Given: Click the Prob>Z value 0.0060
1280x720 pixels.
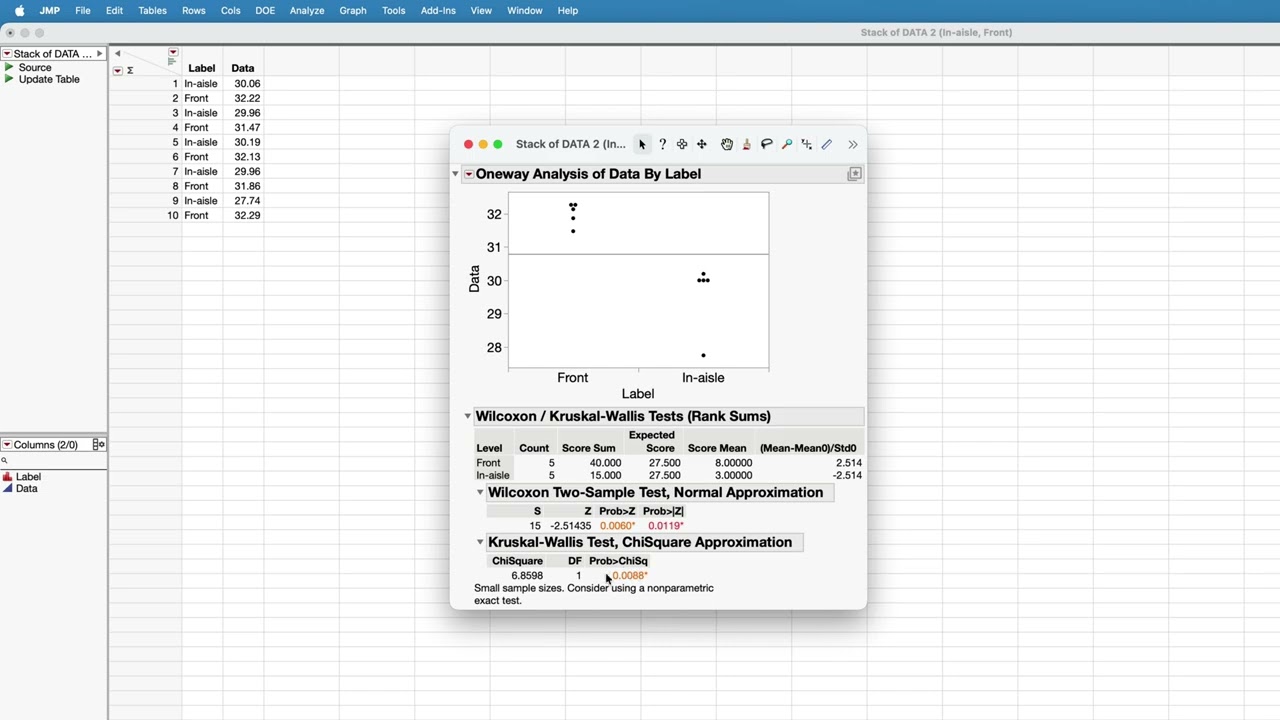Looking at the screenshot, I should click(617, 526).
